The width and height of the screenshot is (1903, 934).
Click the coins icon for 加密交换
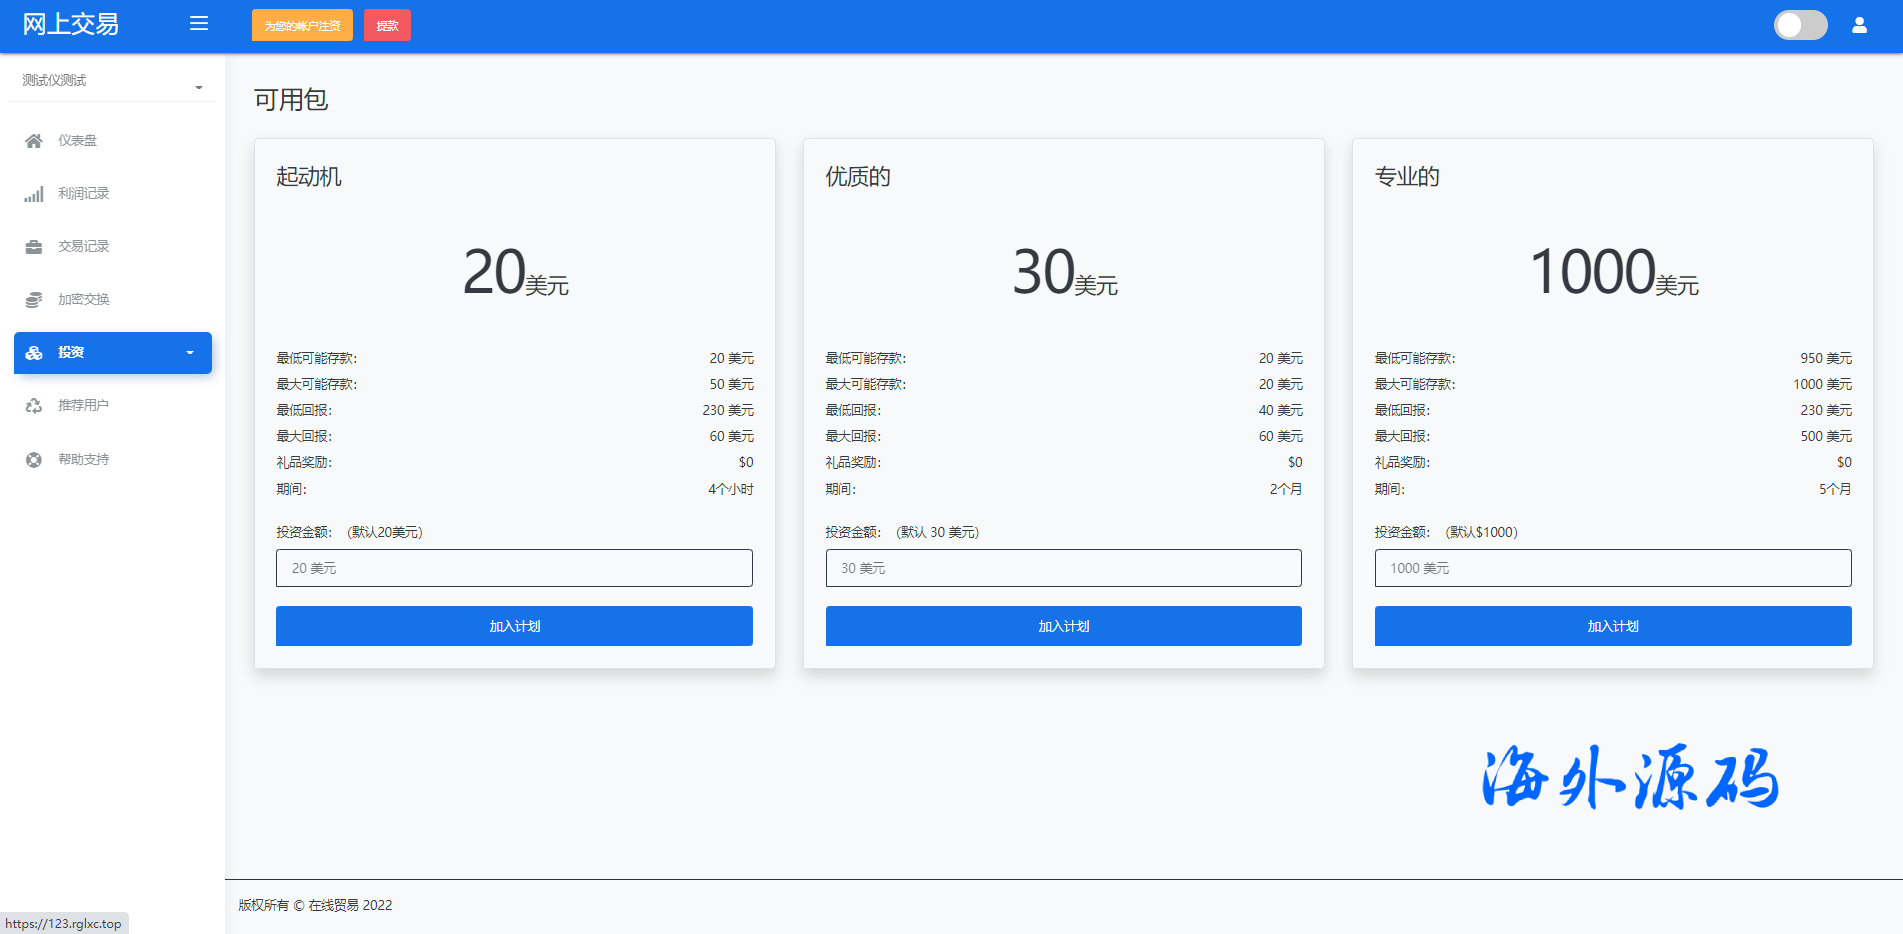(34, 300)
